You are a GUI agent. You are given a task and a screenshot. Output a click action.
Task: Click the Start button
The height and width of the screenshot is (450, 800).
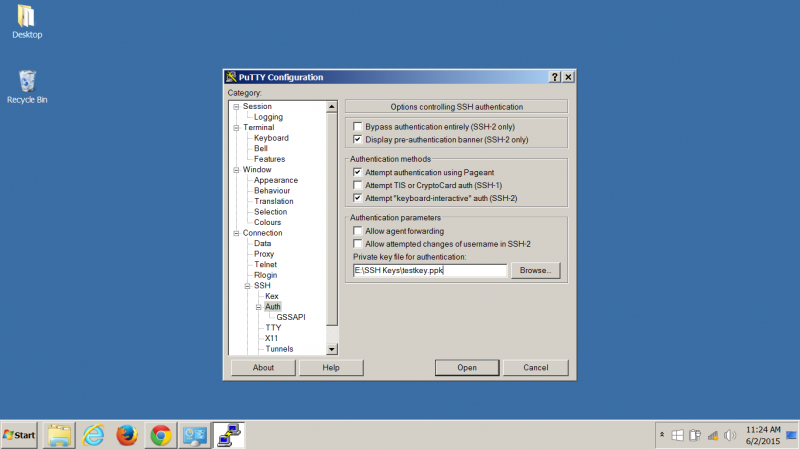(x=19, y=435)
